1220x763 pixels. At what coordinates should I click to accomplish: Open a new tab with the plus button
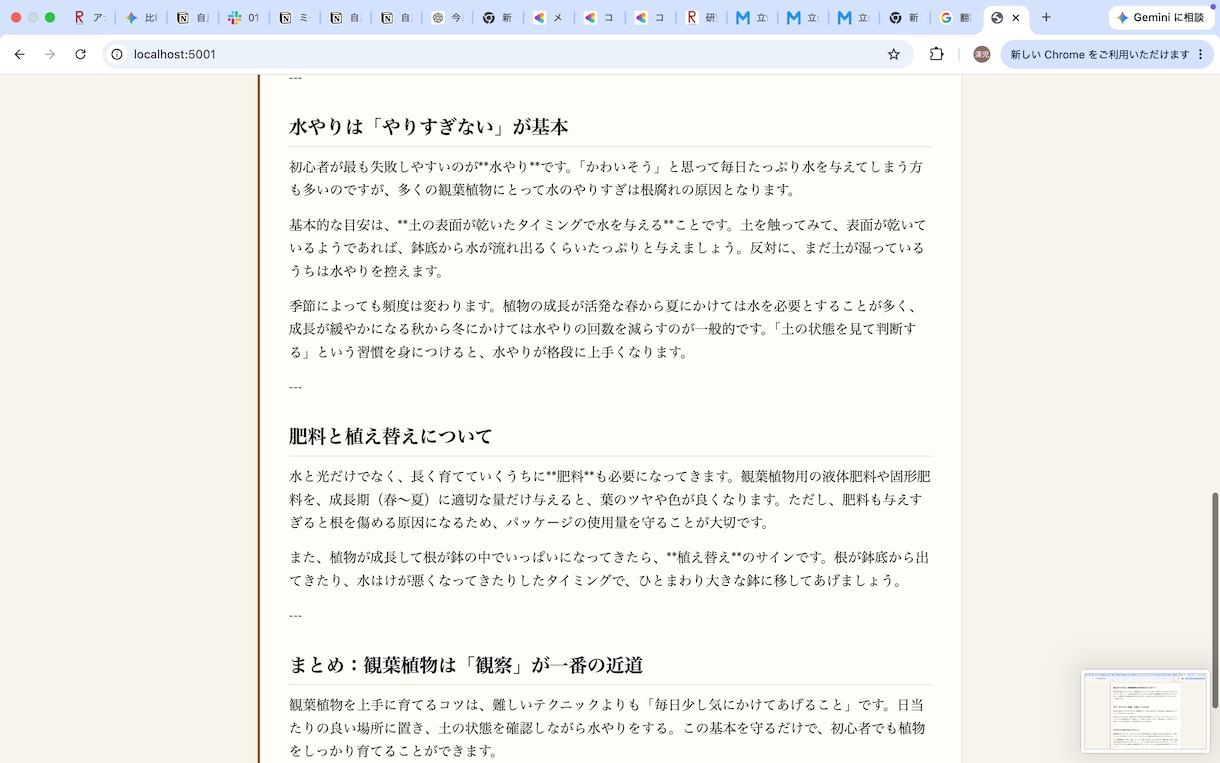click(1046, 17)
